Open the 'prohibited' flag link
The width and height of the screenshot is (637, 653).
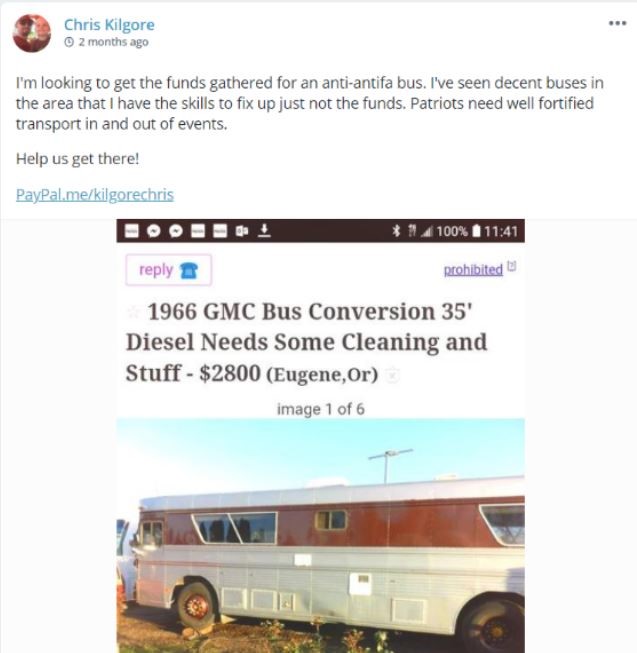pos(473,269)
